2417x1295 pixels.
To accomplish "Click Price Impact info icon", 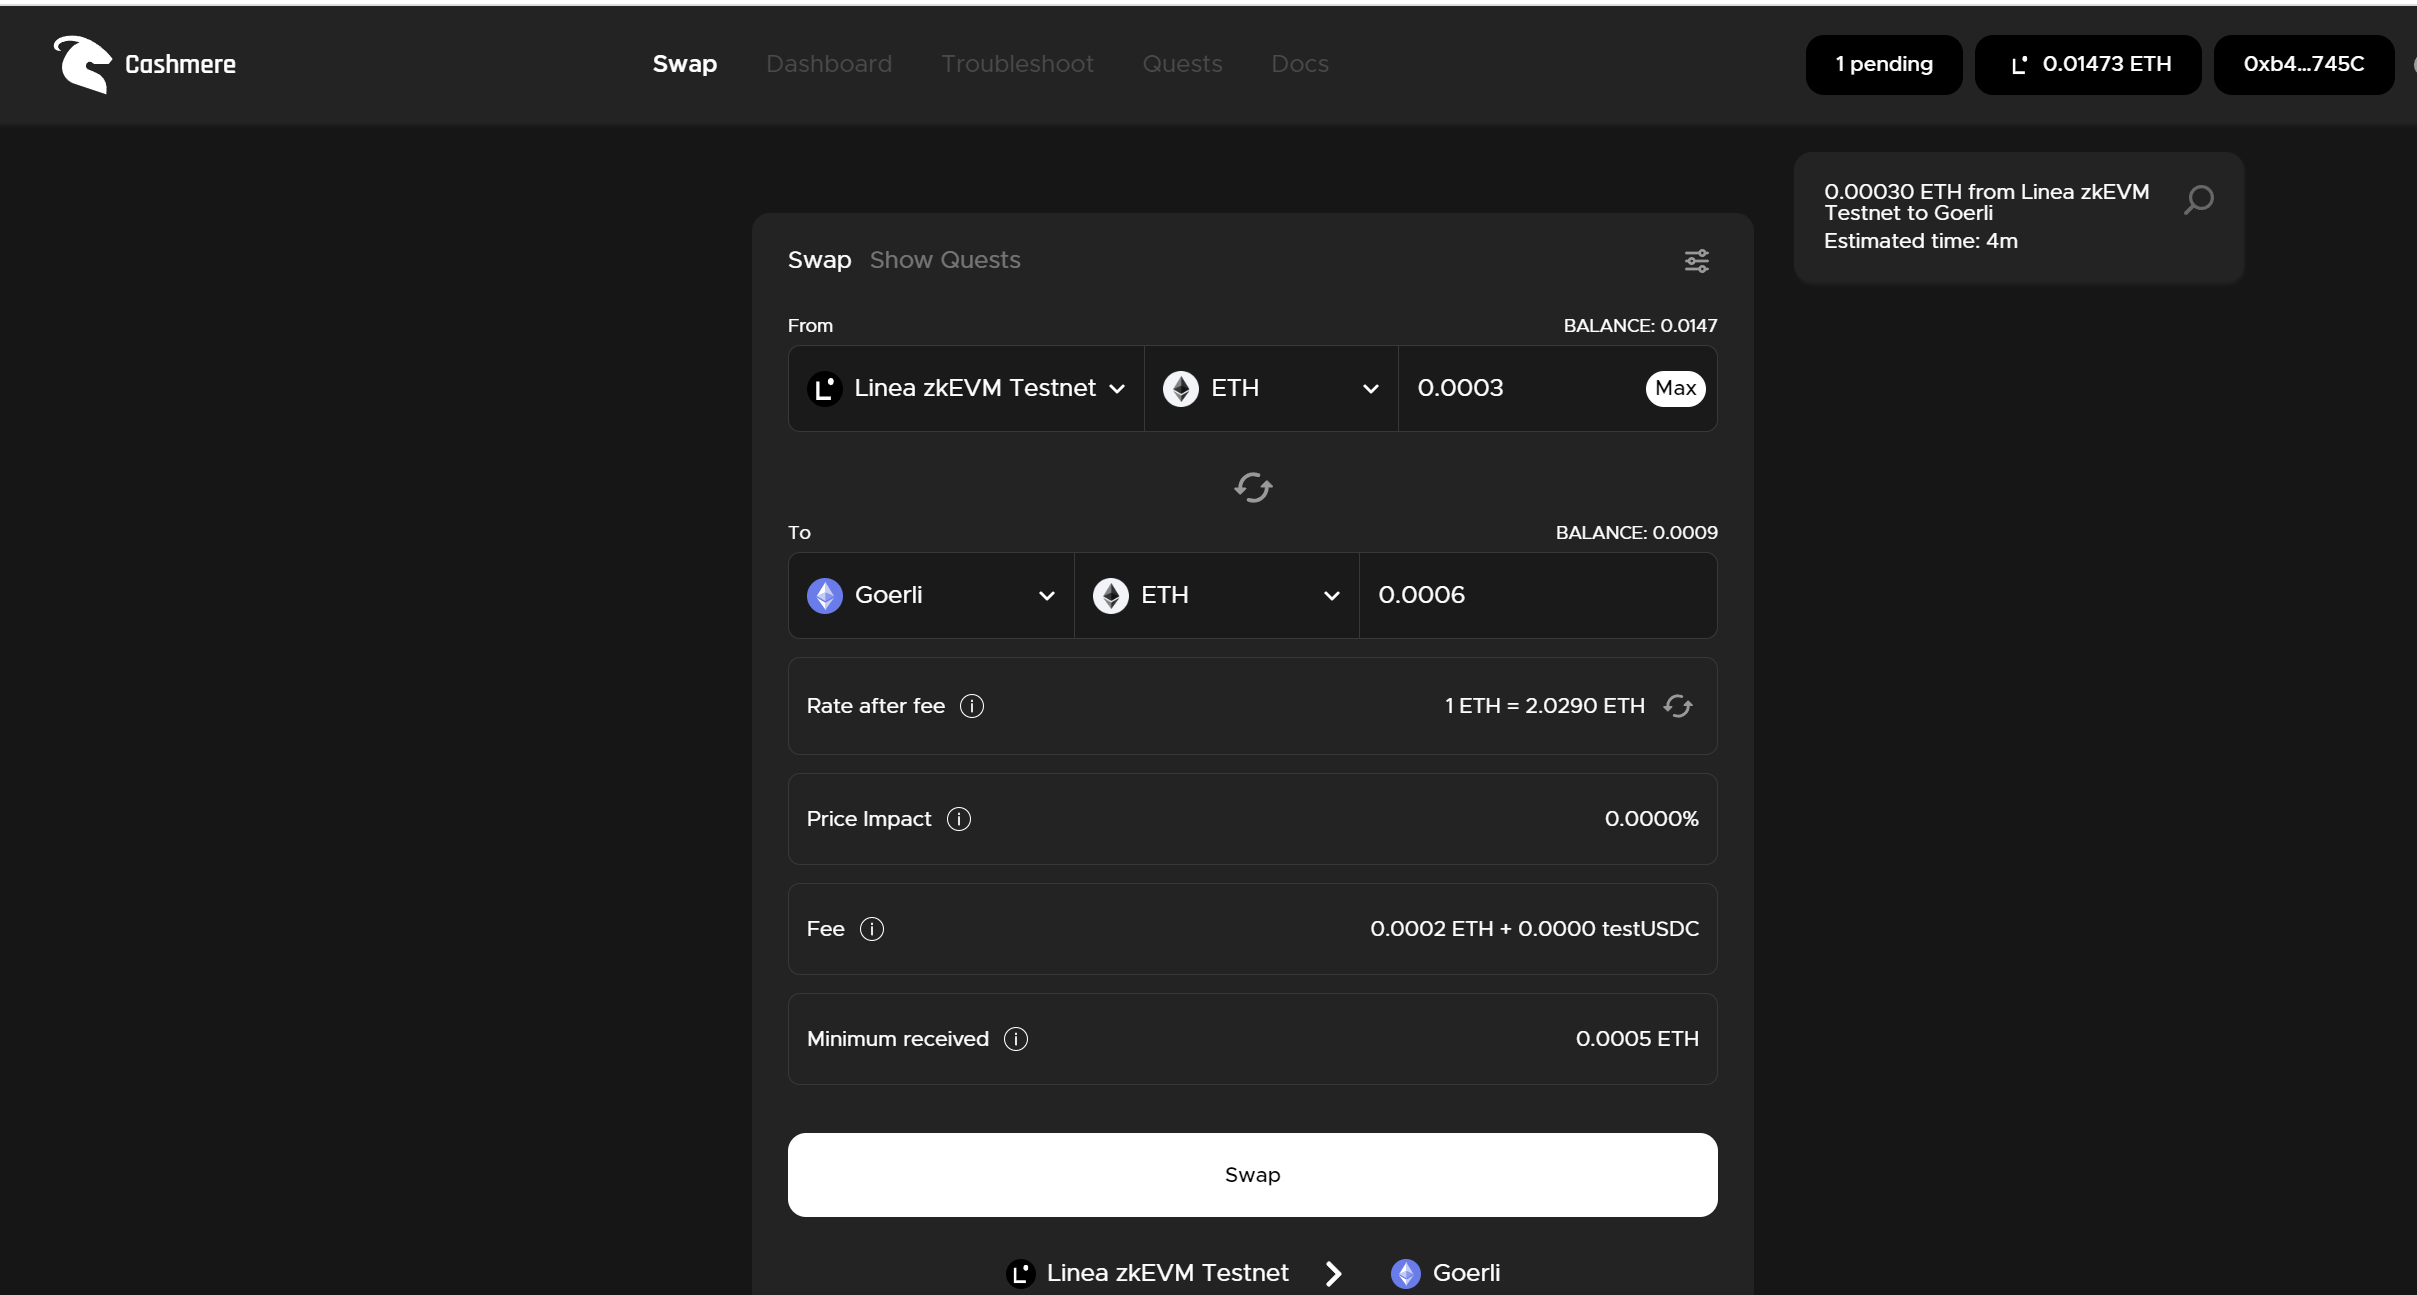I will tap(958, 819).
